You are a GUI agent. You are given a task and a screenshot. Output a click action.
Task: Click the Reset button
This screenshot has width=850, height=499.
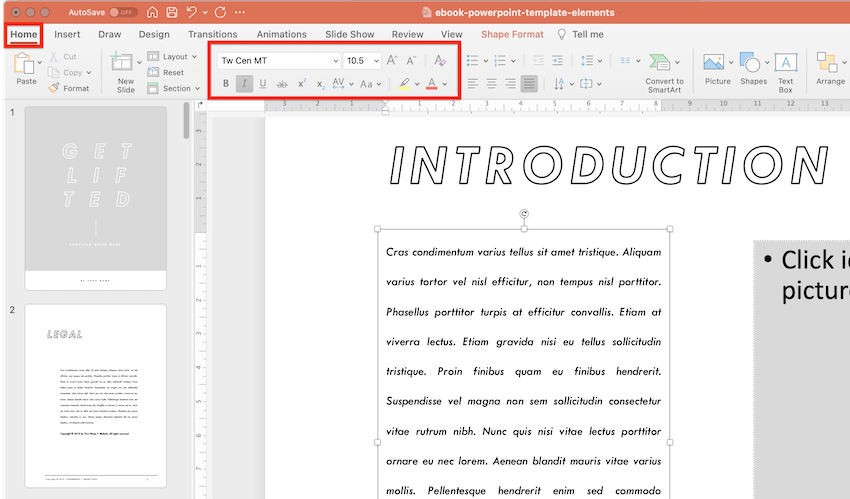[173, 73]
